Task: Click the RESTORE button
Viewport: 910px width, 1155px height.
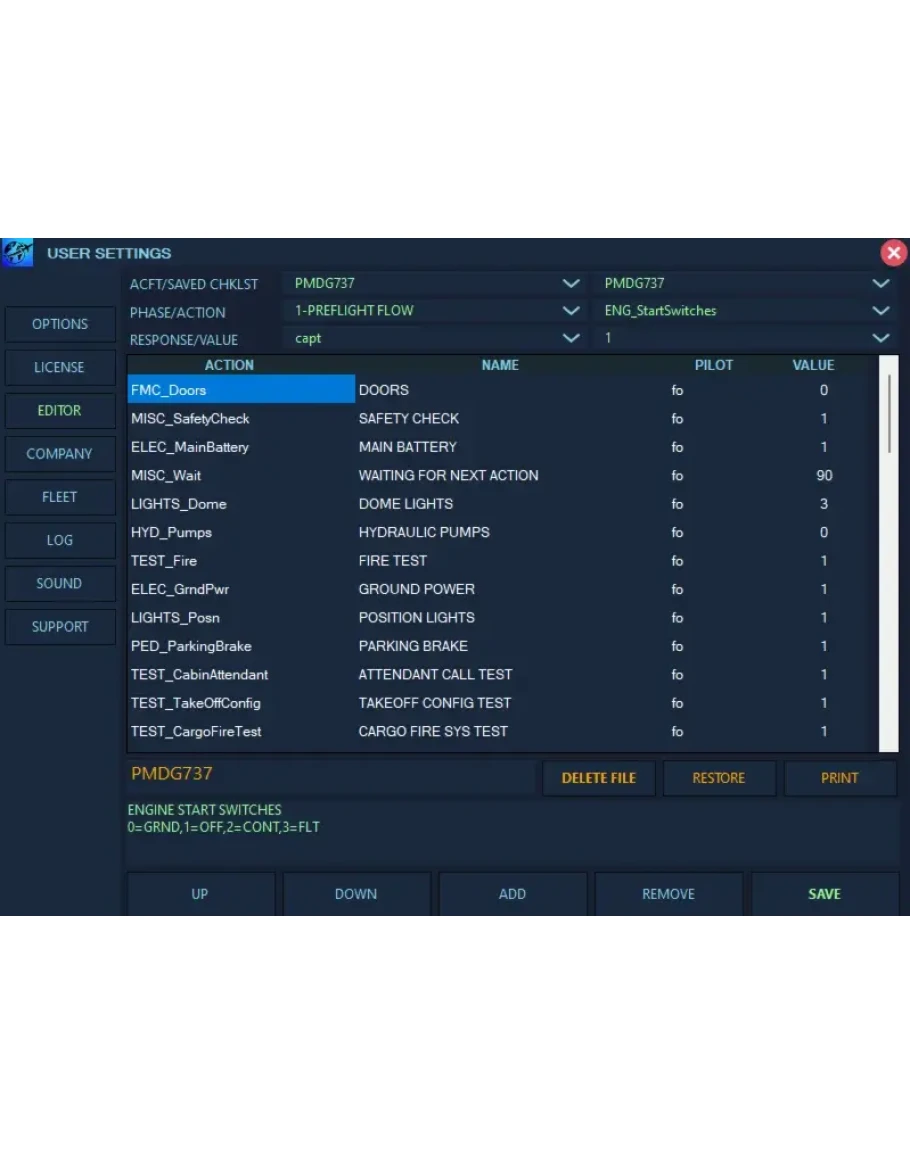Action: [x=718, y=778]
